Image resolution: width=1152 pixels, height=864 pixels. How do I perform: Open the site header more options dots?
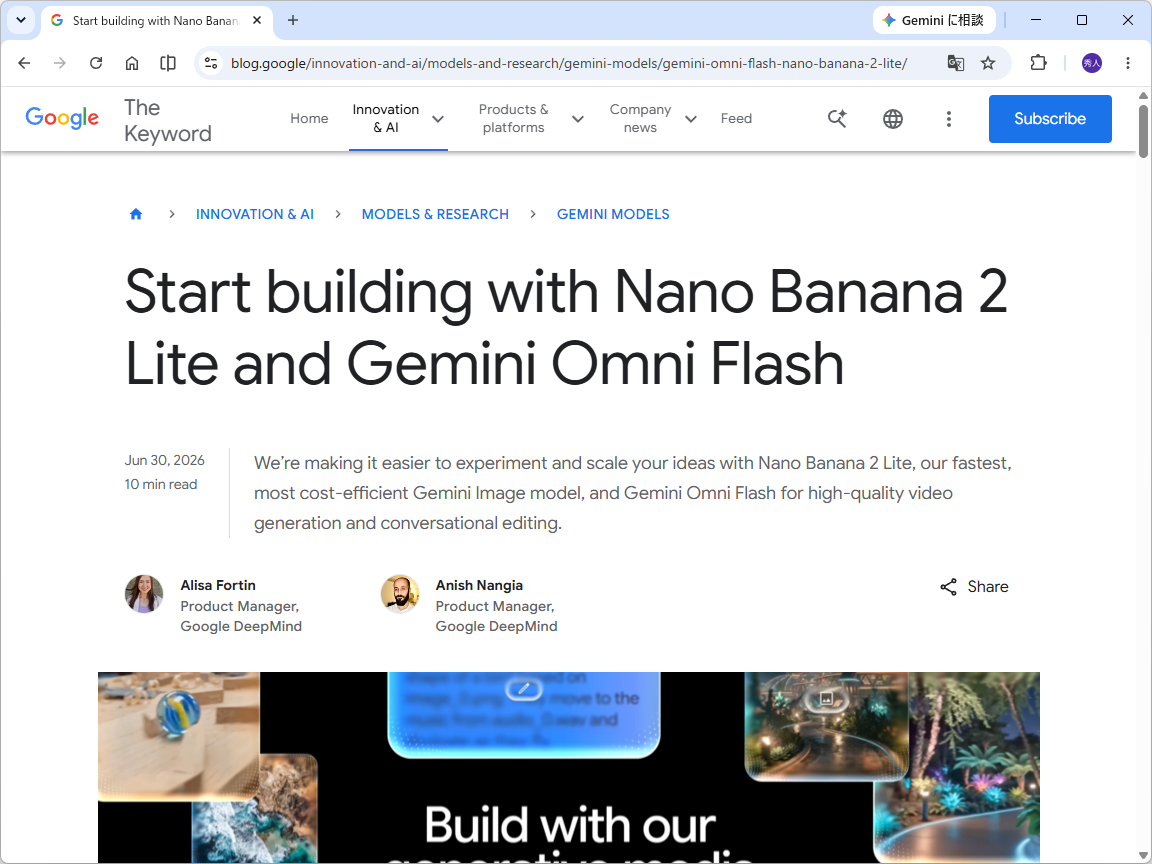(948, 118)
